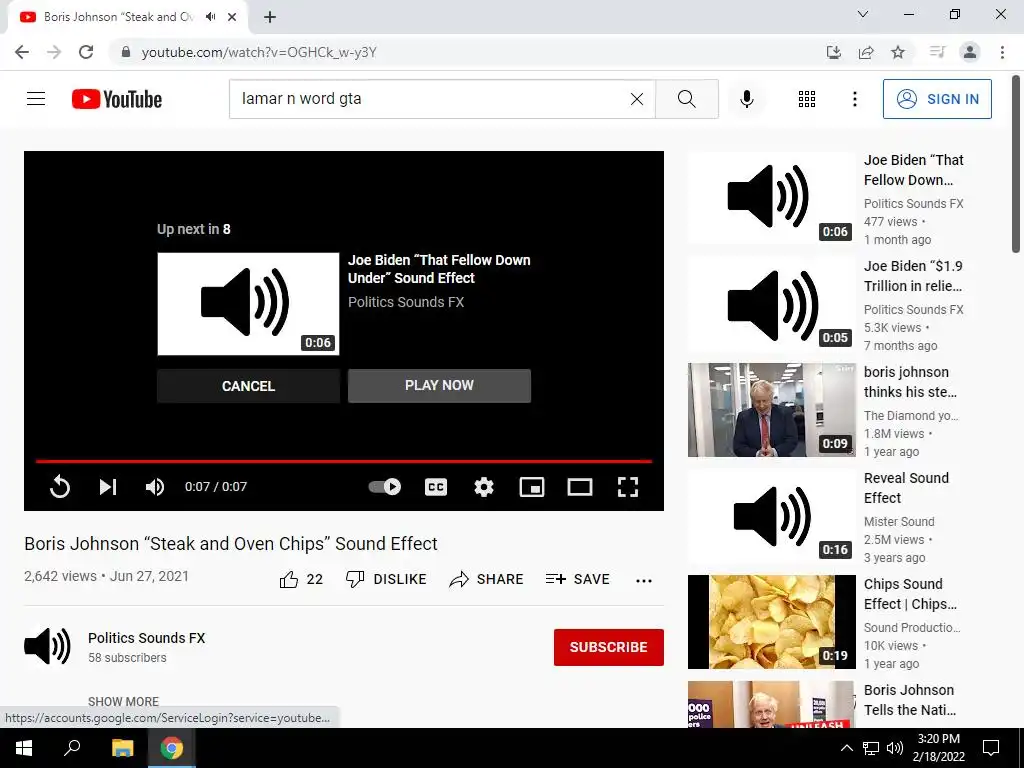Image resolution: width=1024 pixels, height=768 pixels.
Task: Go back with the browser back arrow
Action: (22, 52)
